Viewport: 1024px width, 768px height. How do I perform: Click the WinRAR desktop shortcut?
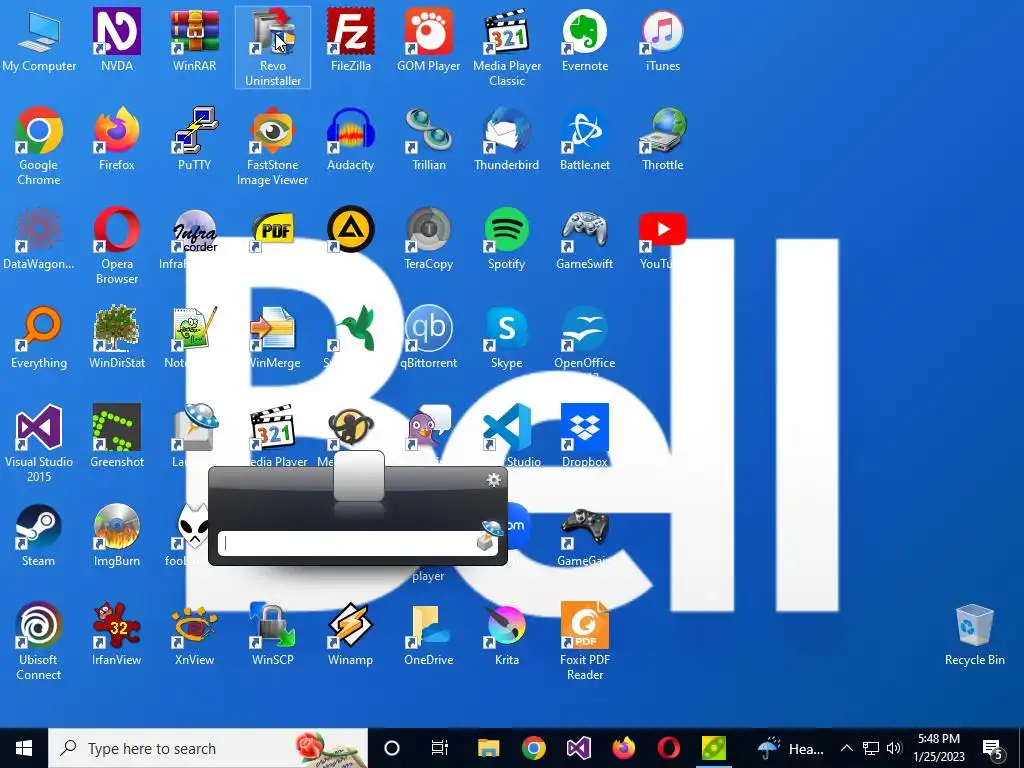click(x=195, y=41)
